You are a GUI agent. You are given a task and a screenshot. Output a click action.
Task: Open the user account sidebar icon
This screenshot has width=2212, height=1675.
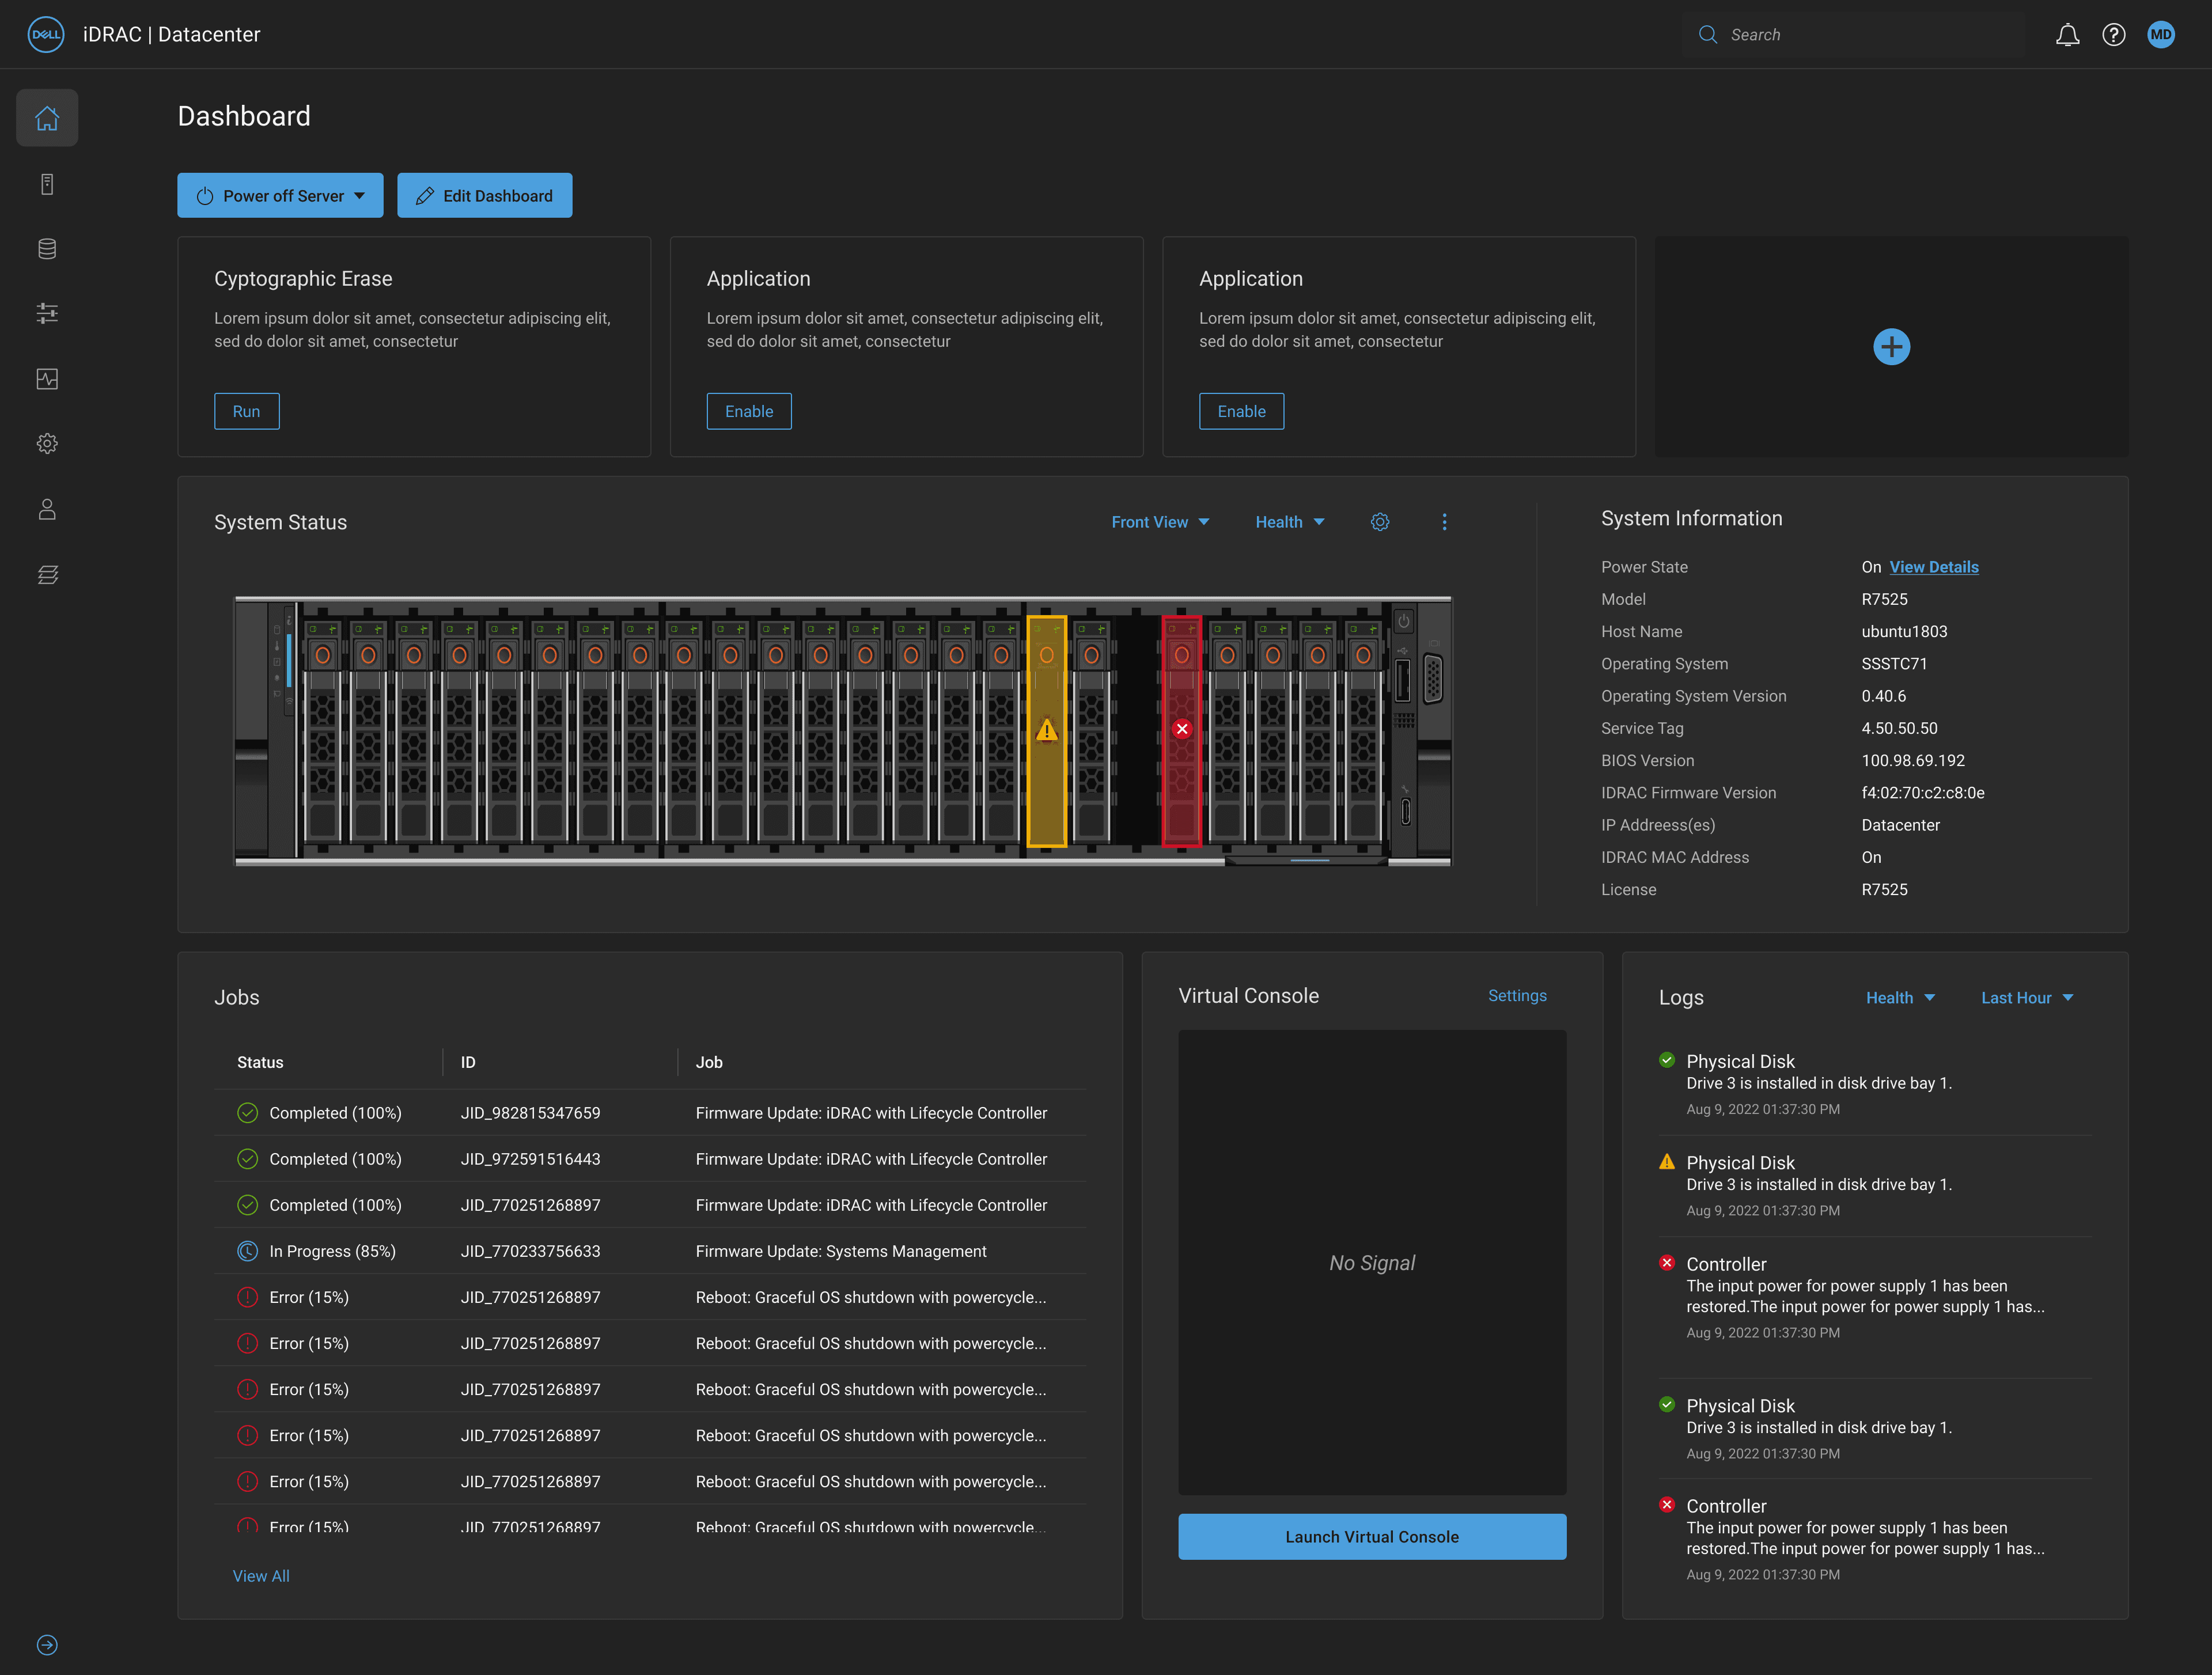pyautogui.click(x=47, y=509)
